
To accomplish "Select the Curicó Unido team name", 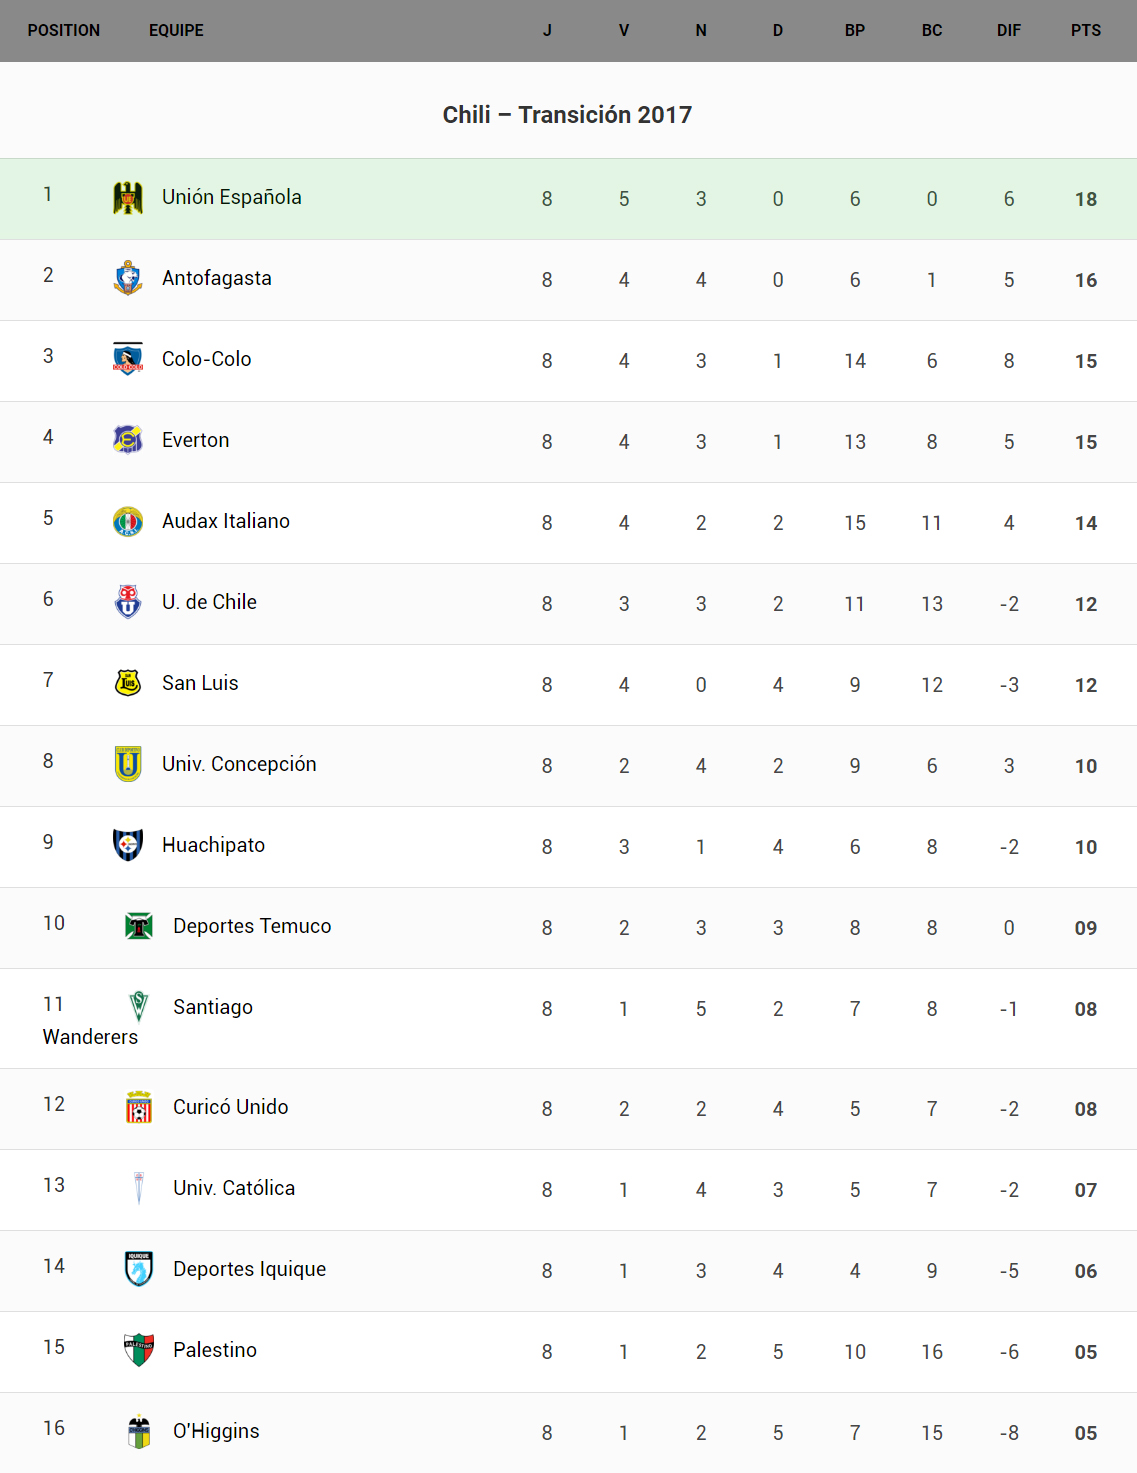I will pos(230,1107).
